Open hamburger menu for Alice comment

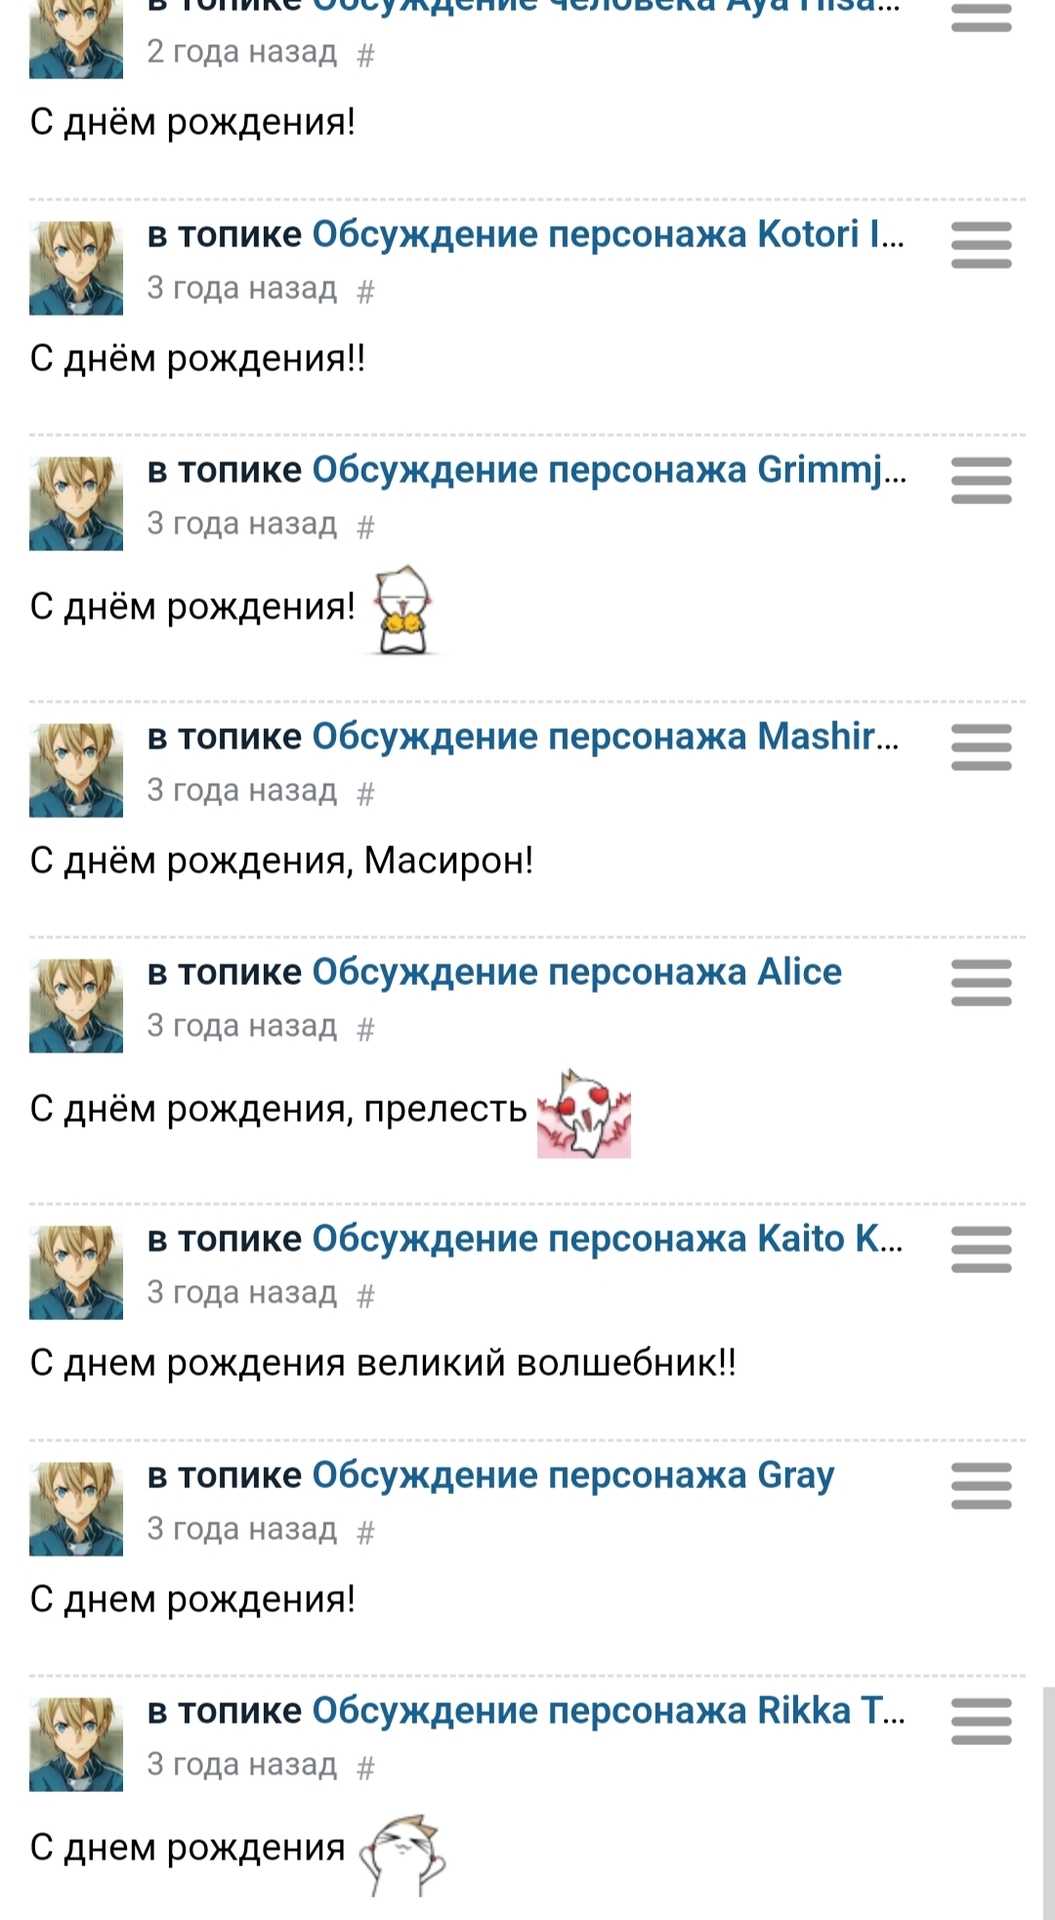[981, 983]
